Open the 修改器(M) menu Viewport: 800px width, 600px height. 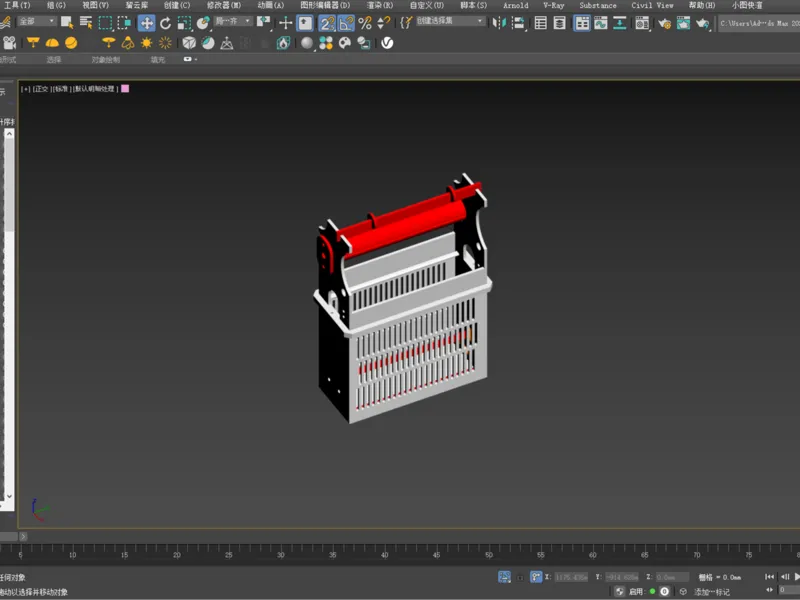pos(223,5)
